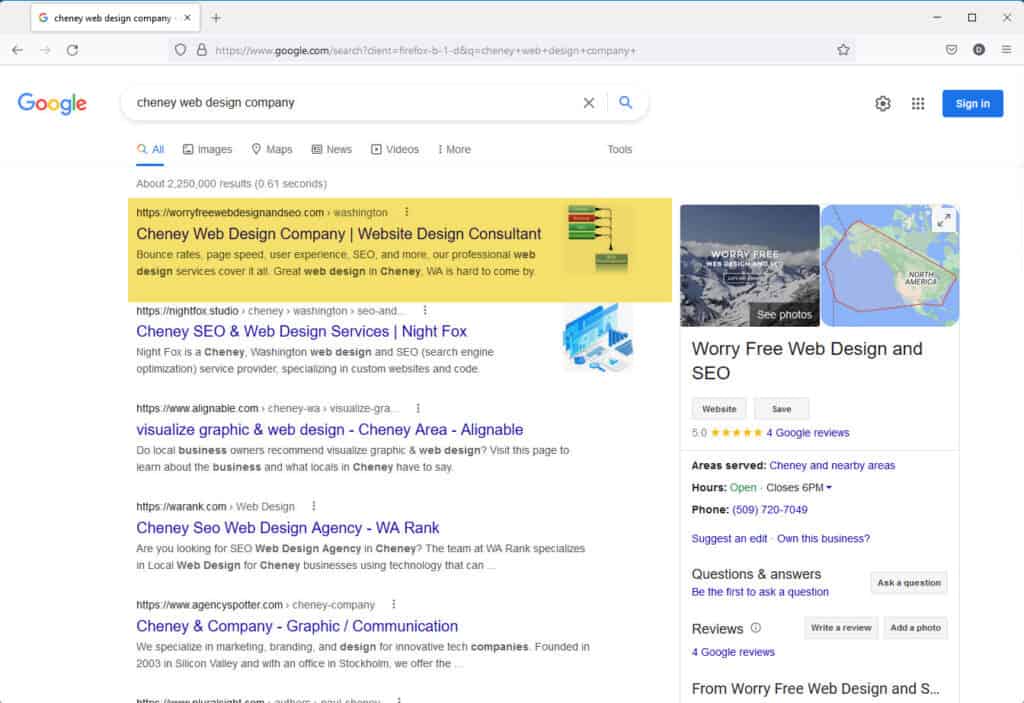Click the Night Fox result thumbnail image
The image size is (1024, 703).
coord(598,338)
